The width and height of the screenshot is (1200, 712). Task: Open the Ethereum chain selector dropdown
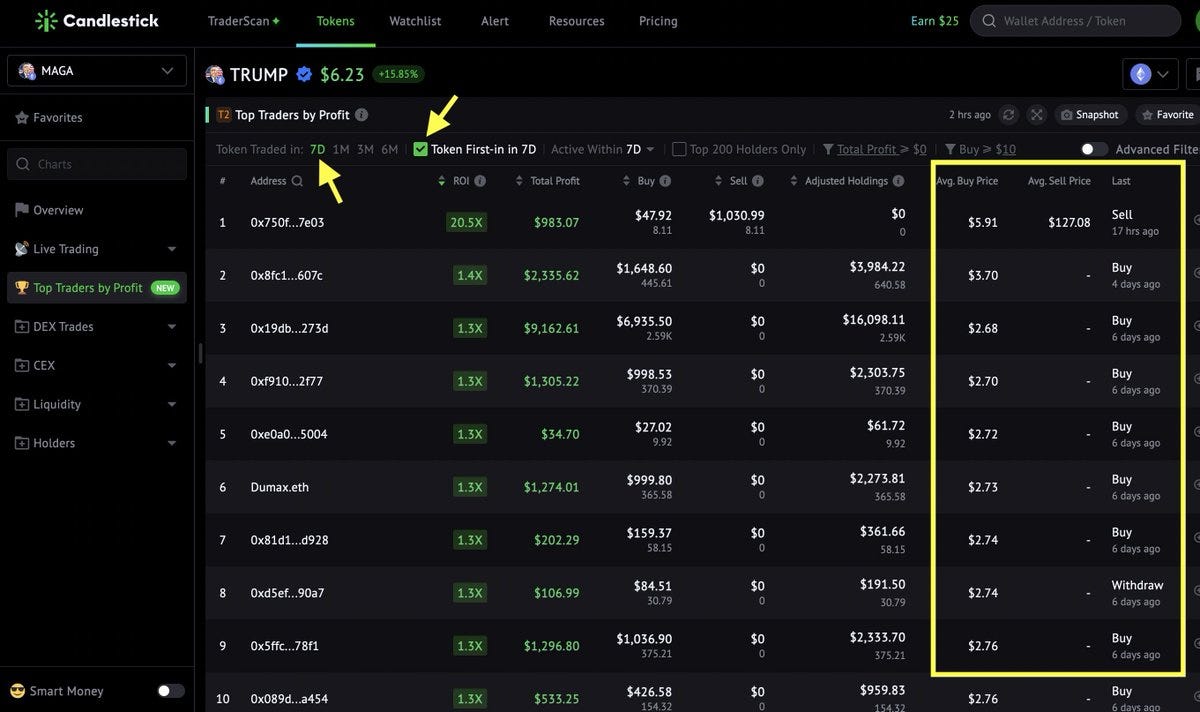[x=1150, y=74]
